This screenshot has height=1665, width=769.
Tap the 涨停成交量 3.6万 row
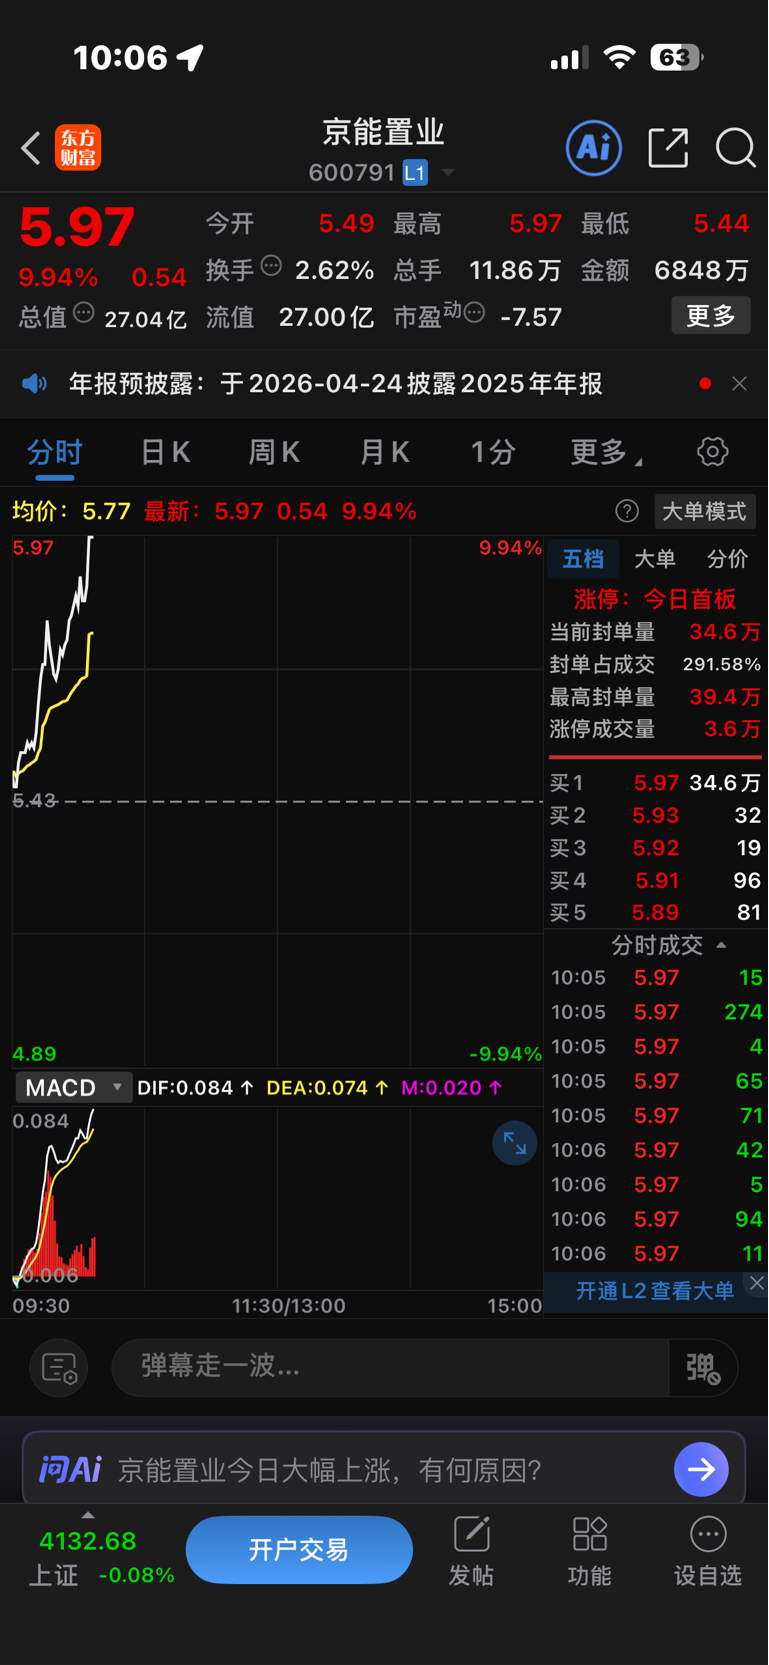tap(656, 729)
